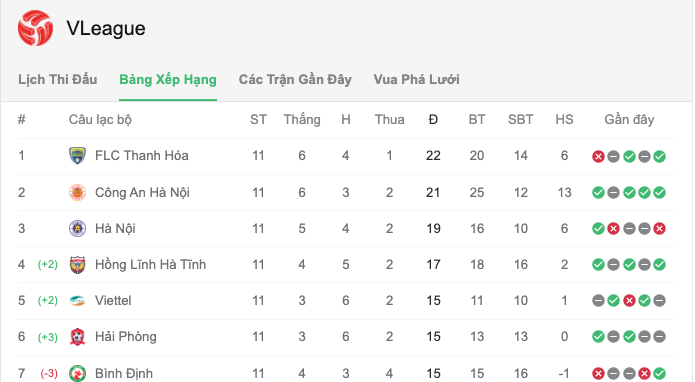695x382 pixels.
Task: Click the red VLeague football logo
Action: tap(35, 28)
